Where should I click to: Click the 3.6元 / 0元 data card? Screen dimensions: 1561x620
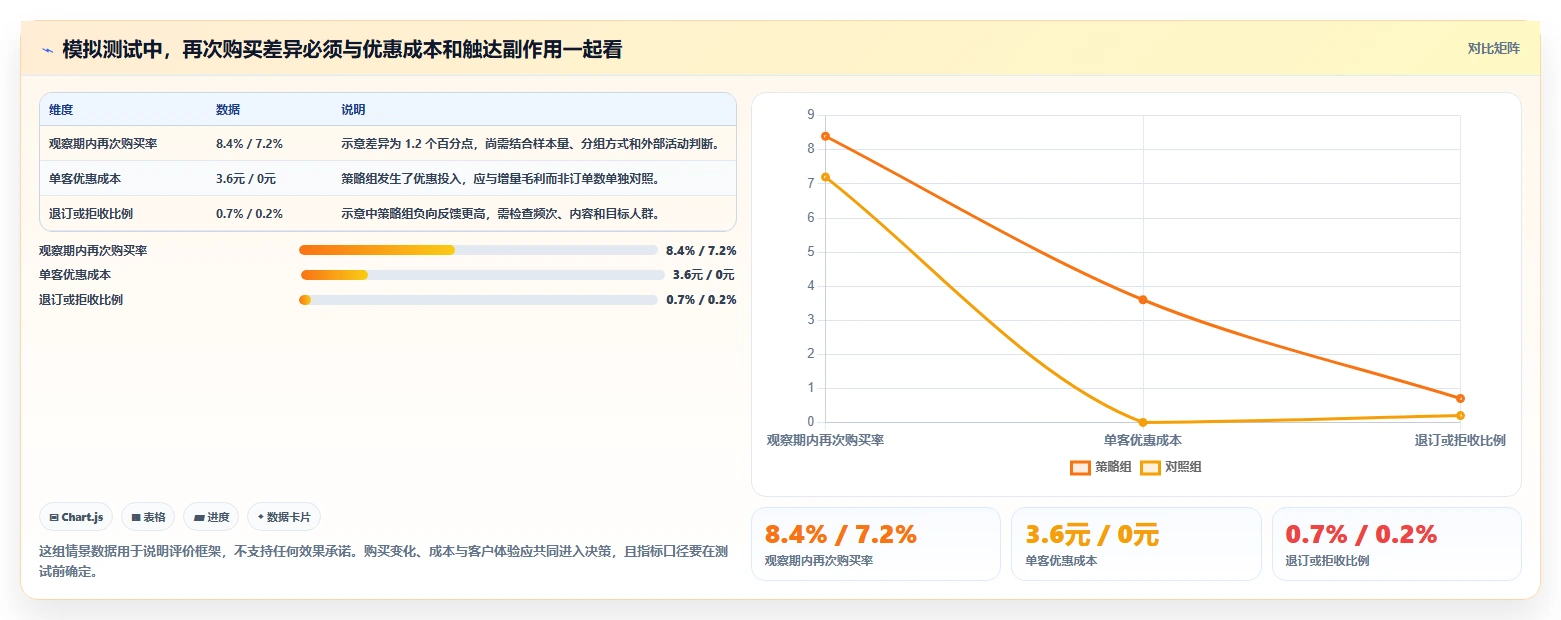point(1136,544)
